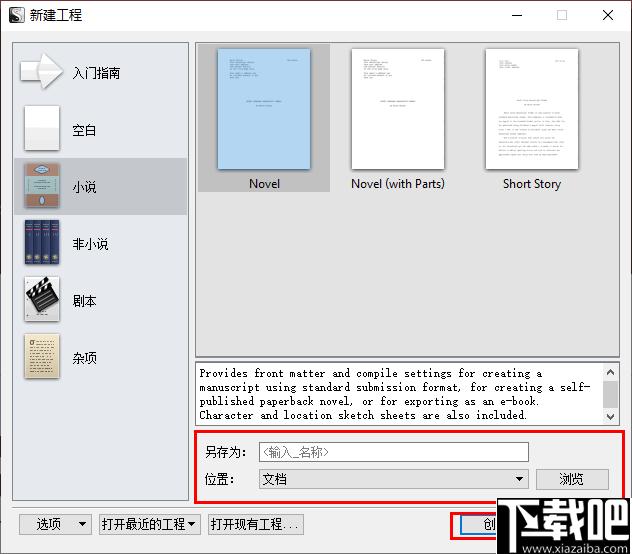The height and width of the screenshot is (554, 632).
Task: Click the 剧本 category label
Action: coord(84,301)
